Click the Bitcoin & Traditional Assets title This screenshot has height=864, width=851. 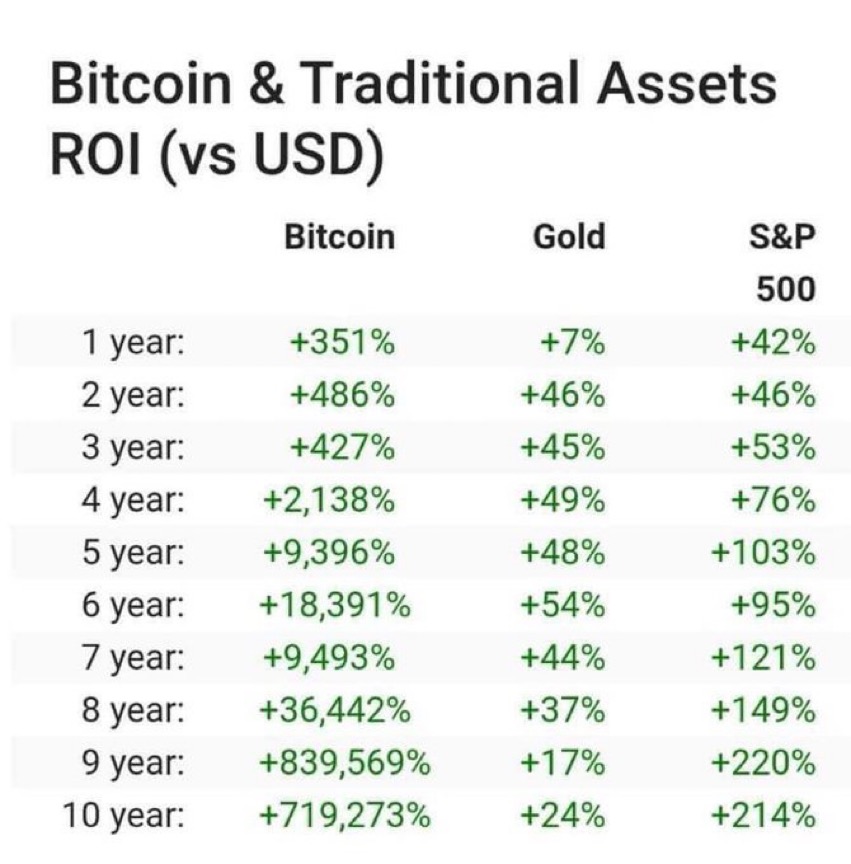click(413, 84)
